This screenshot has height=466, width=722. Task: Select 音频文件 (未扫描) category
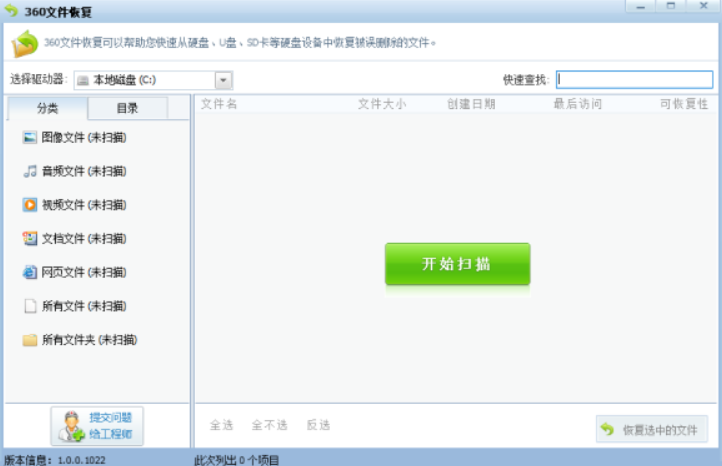(x=84, y=171)
